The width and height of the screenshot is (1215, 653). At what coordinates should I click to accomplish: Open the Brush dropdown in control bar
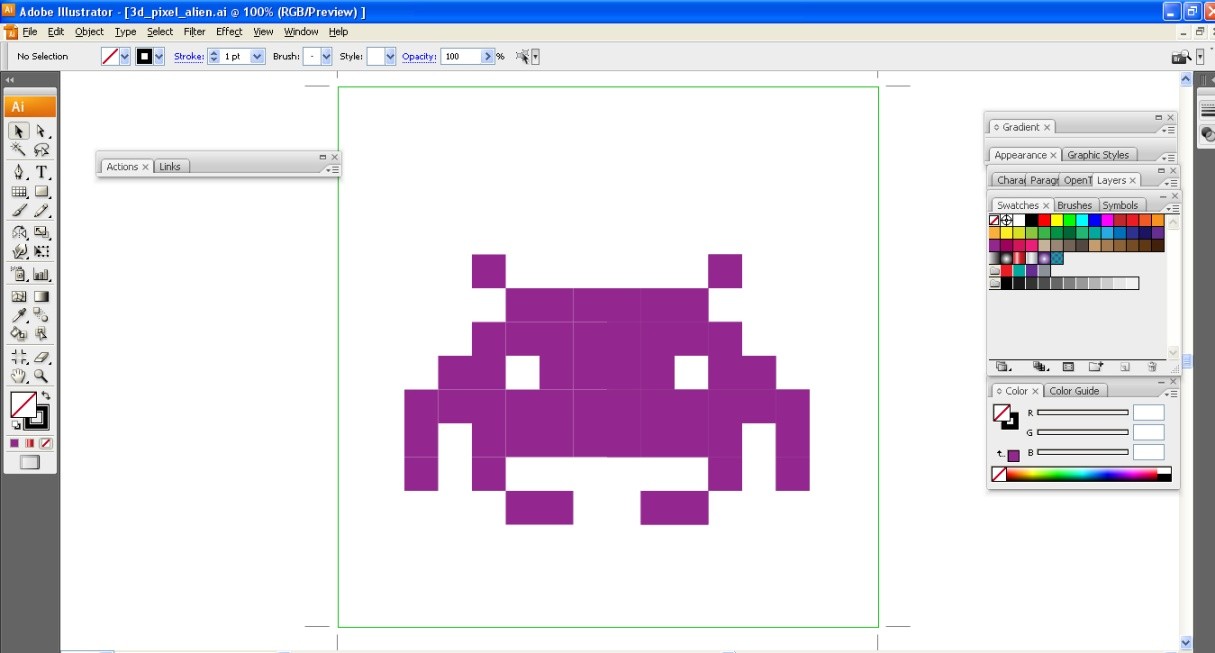[326, 56]
